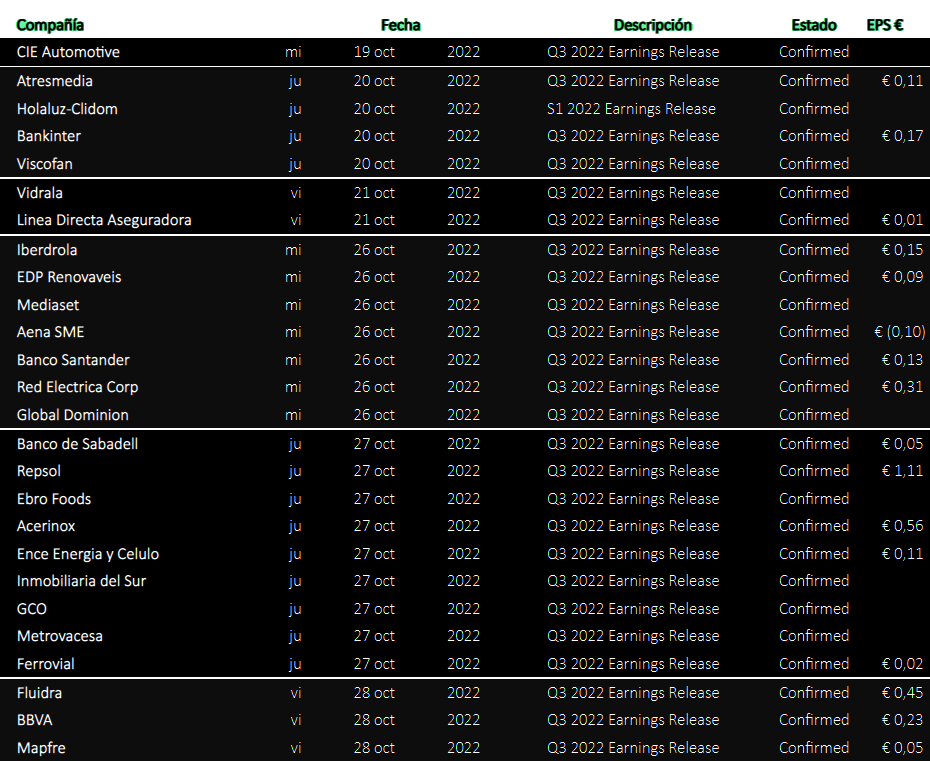Select the Mediaset company cell
This screenshot has width=930, height=761.
click(48, 305)
